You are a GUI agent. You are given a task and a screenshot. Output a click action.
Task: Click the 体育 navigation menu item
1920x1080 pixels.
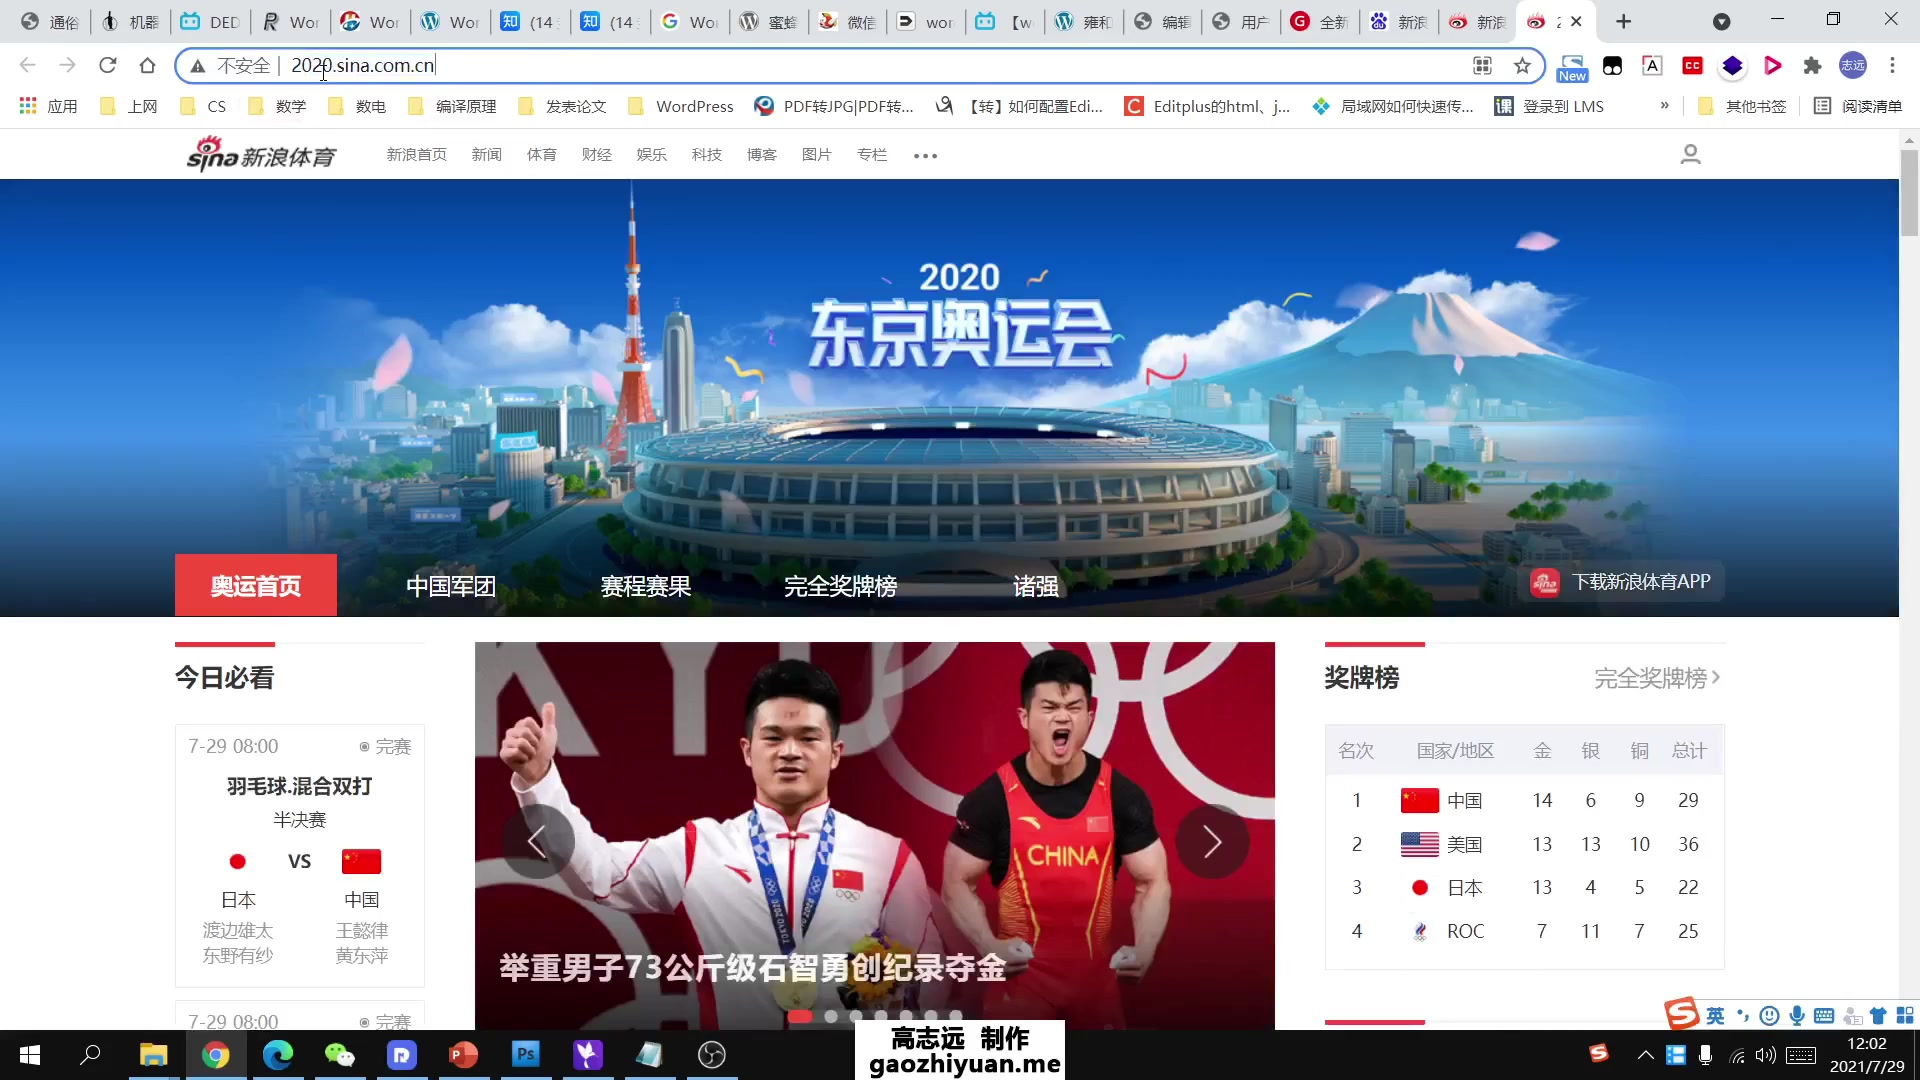pos(541,154)
